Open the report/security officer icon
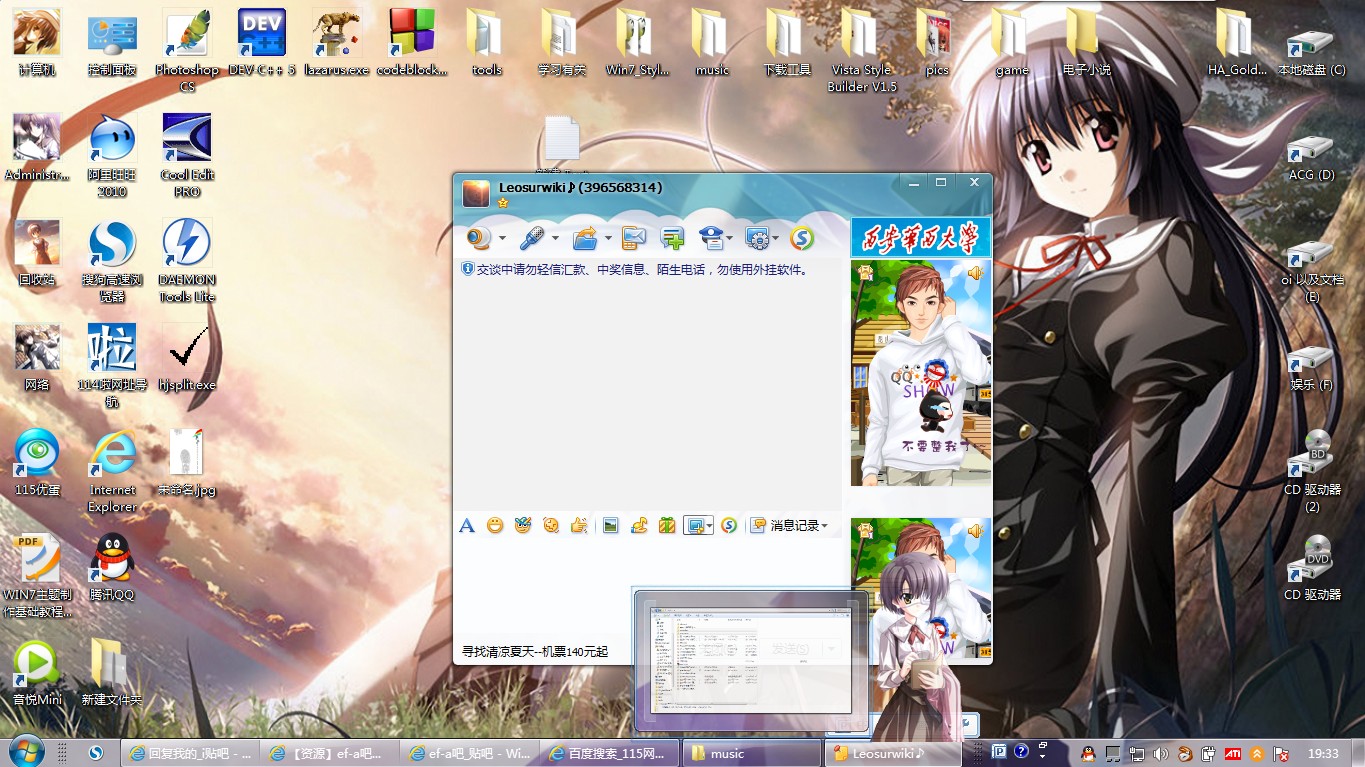1365x767 pixels. tap(711, 238)
